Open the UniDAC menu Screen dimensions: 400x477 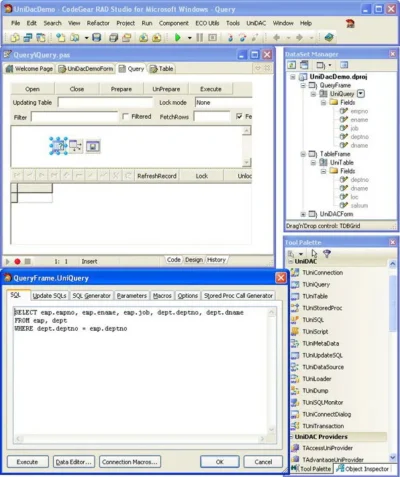[256, 23]
